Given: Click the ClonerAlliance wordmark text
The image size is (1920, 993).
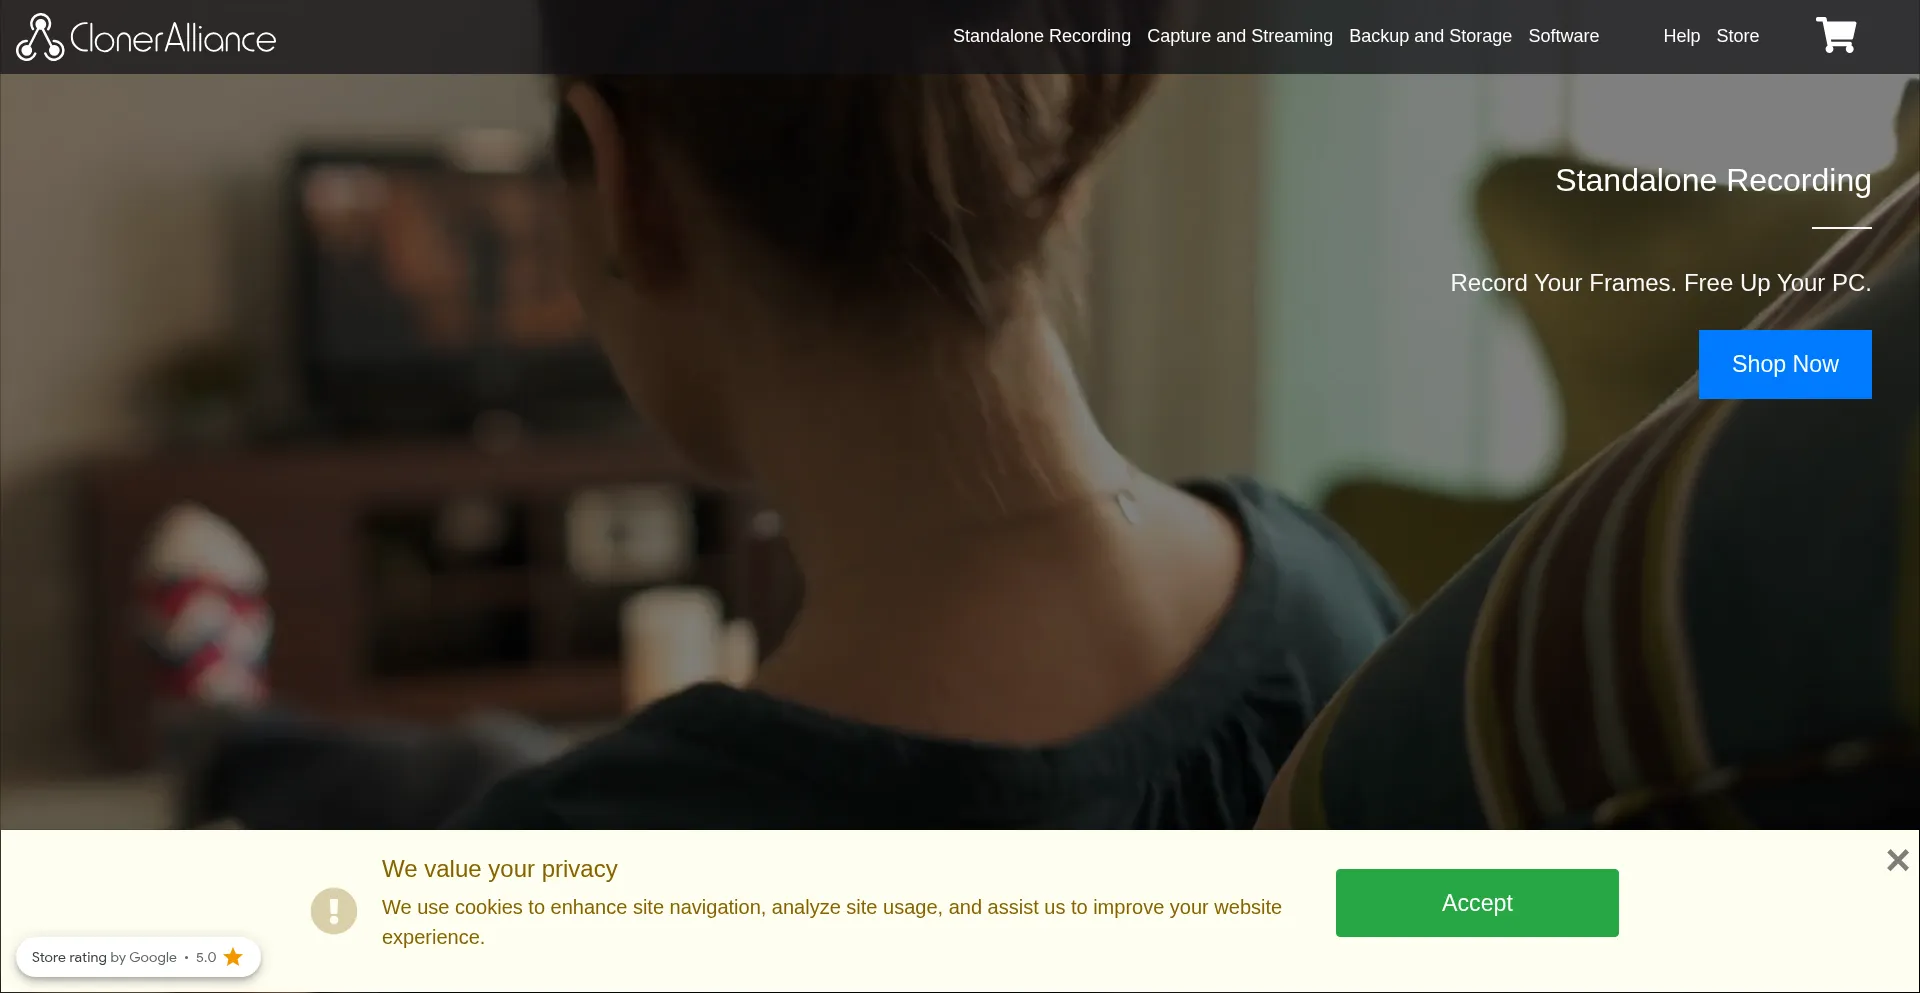Looking at the screenshot, I should (x=173, y=38).
